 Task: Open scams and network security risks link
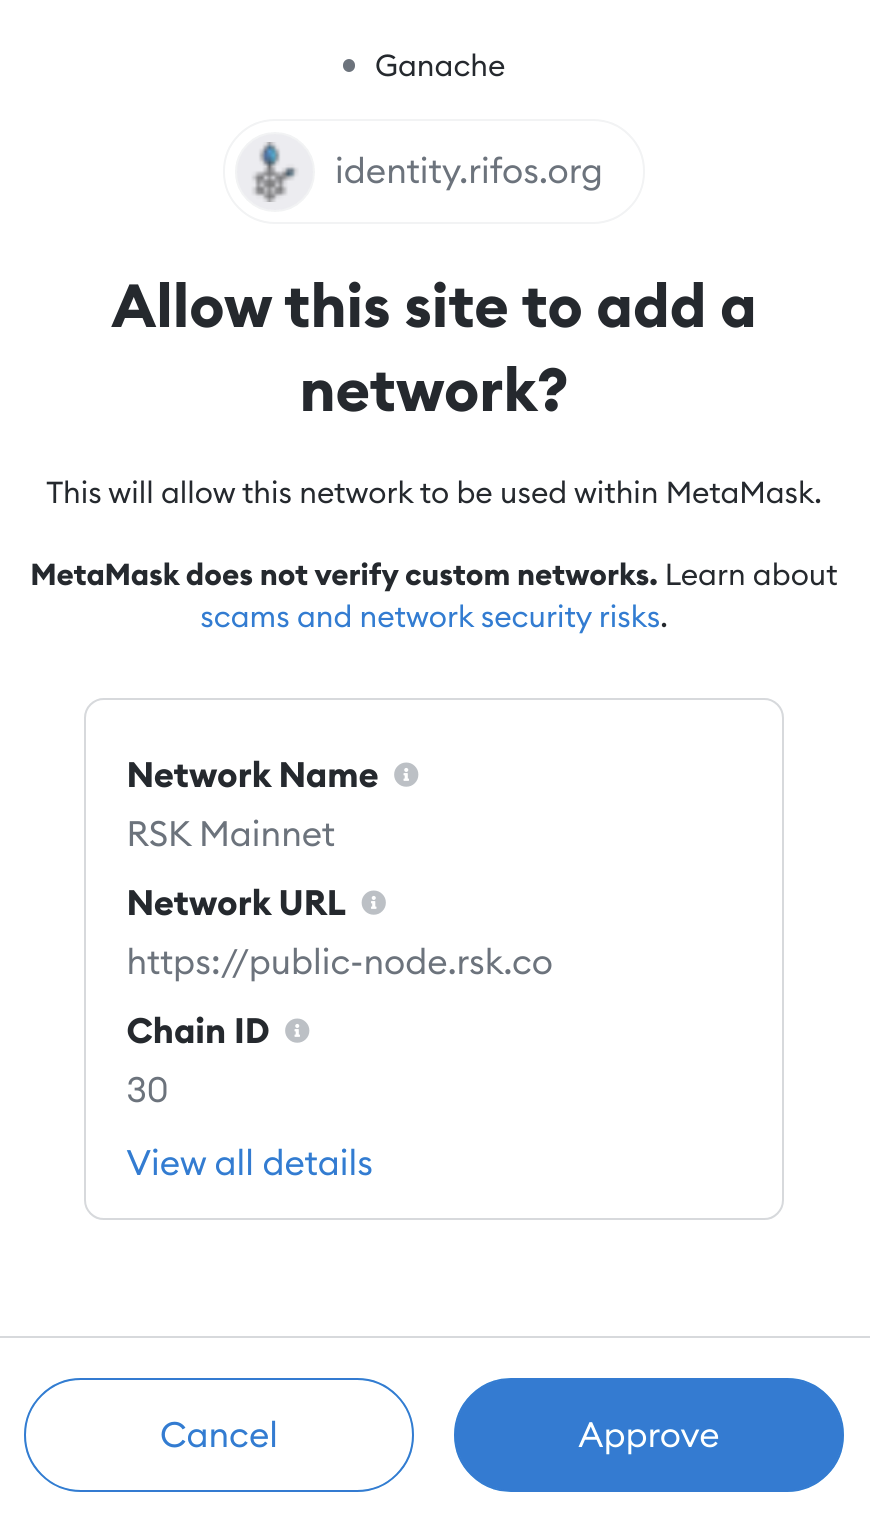point(430,617)
